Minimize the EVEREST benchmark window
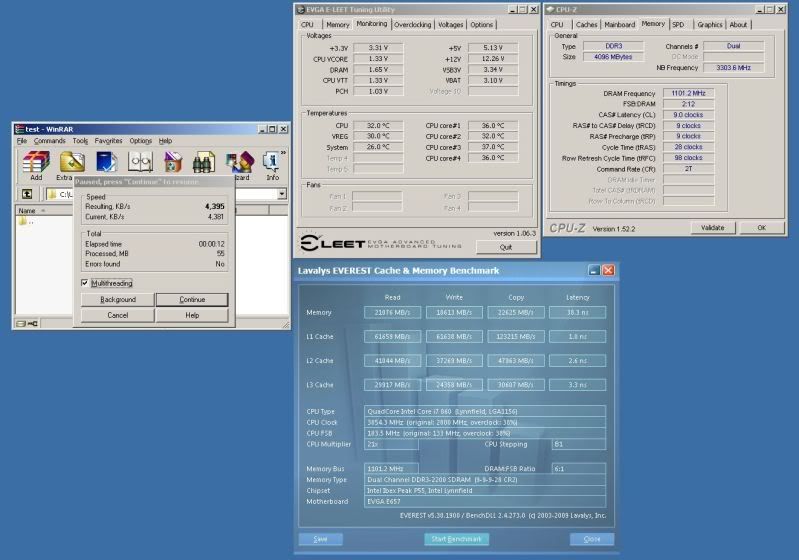Image resolution: width=799 pixels, height=560 pixels. tap(594, 270)
